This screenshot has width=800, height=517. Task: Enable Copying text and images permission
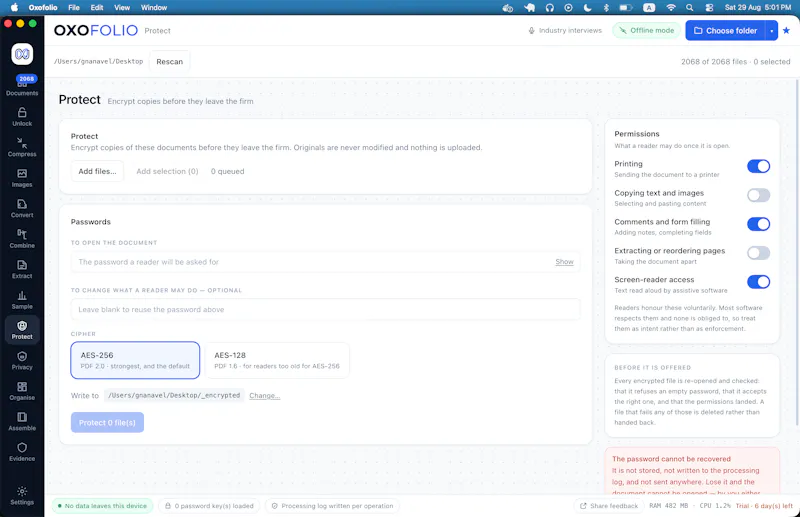758,195
